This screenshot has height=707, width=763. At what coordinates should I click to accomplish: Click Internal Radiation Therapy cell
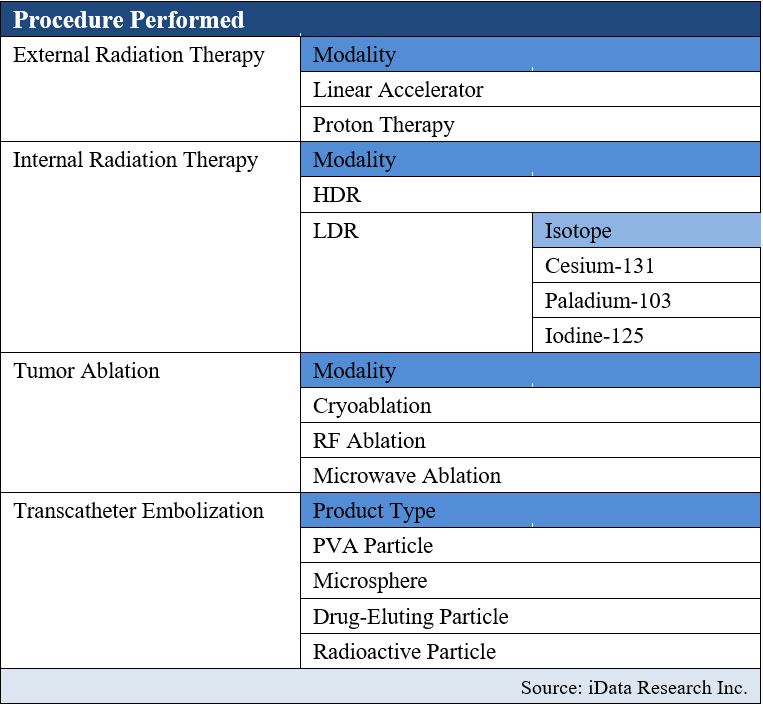pyautogui.click(x=150, y=247)
